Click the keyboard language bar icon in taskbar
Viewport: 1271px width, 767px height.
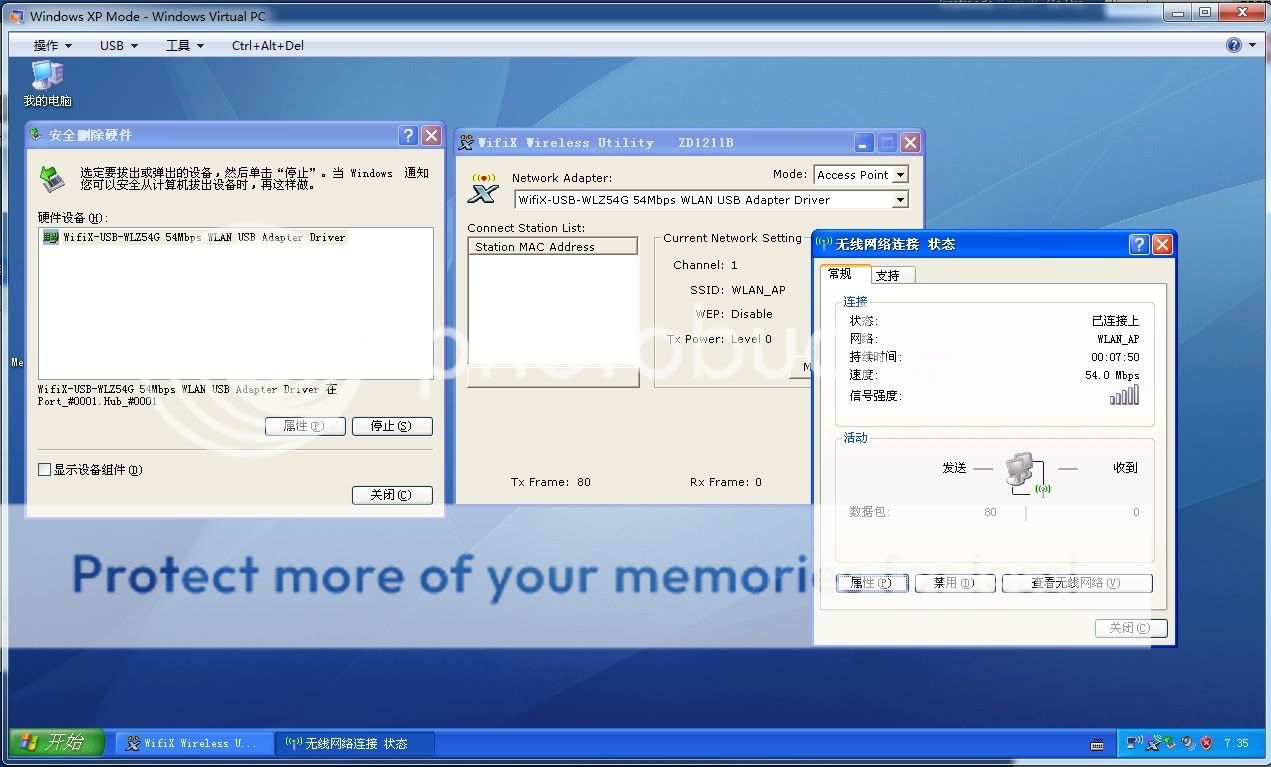click(1097, 744)
